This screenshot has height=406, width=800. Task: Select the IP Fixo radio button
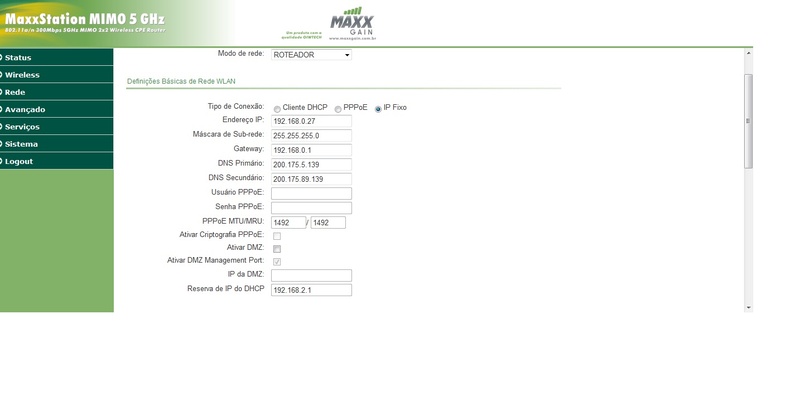pos(378,109)
